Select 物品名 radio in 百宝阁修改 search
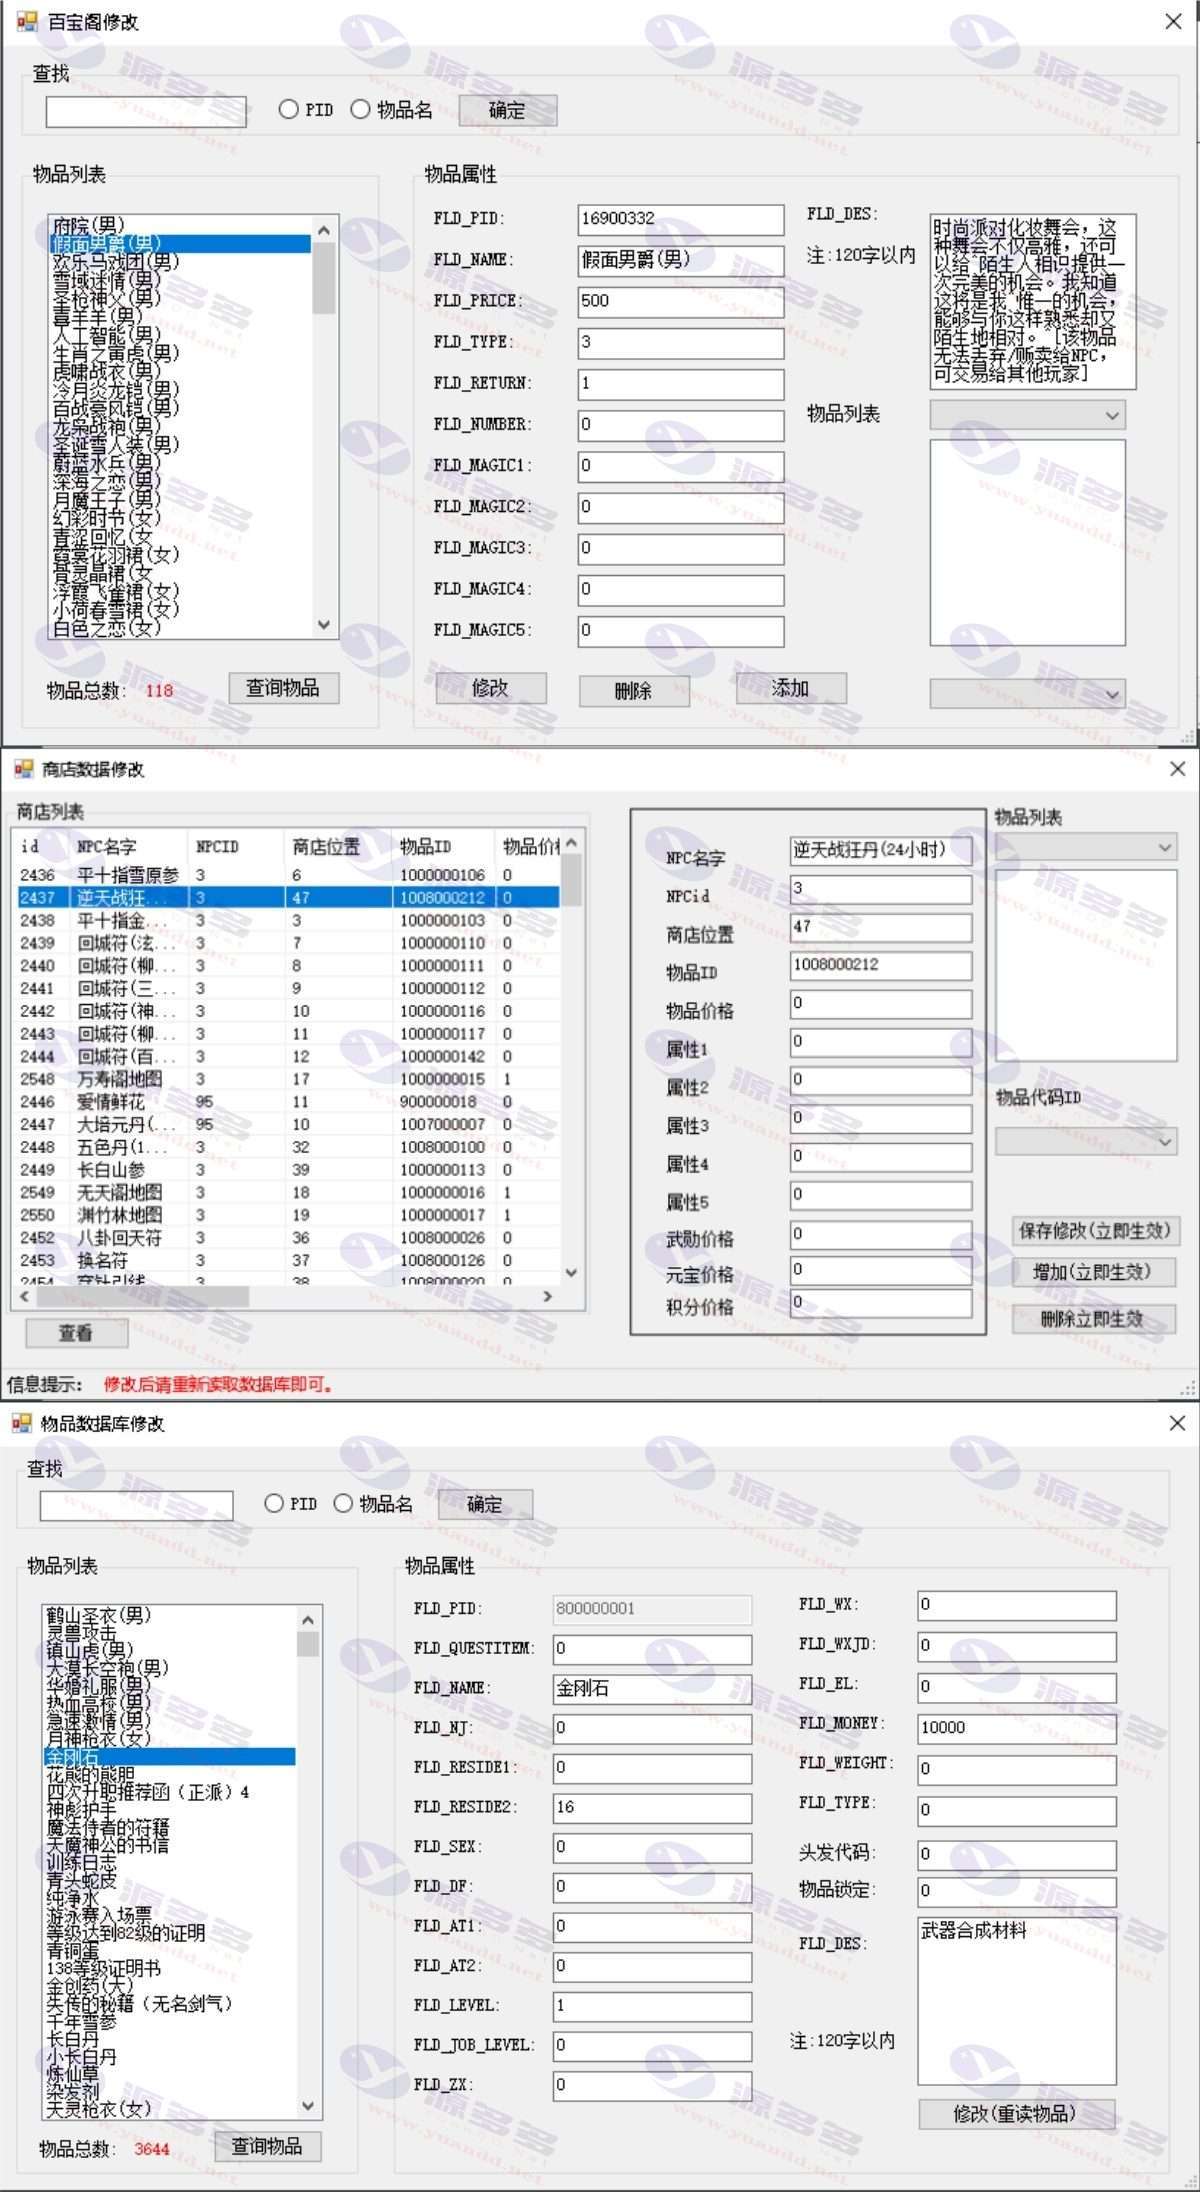1200x2192 pixels. coord(360,109)
